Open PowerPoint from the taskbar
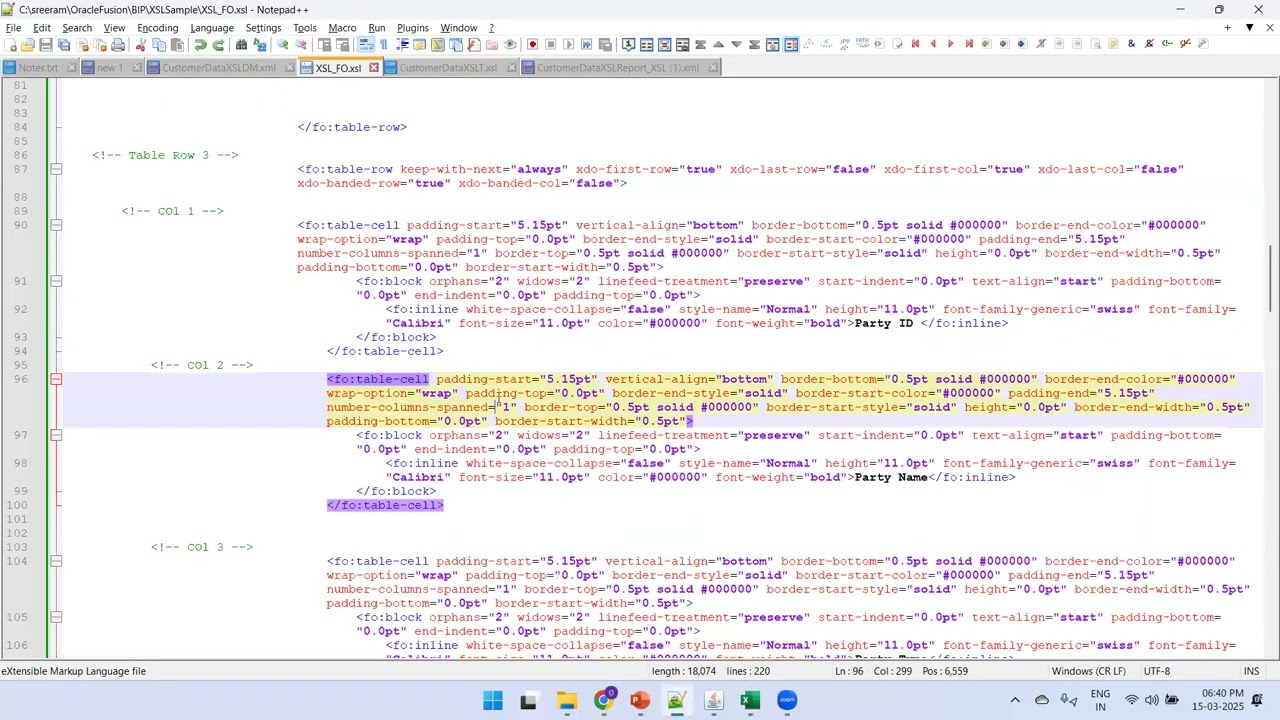Image resolution: width=1280 pixels, height=720 pixels. click(x=640, y=700)
